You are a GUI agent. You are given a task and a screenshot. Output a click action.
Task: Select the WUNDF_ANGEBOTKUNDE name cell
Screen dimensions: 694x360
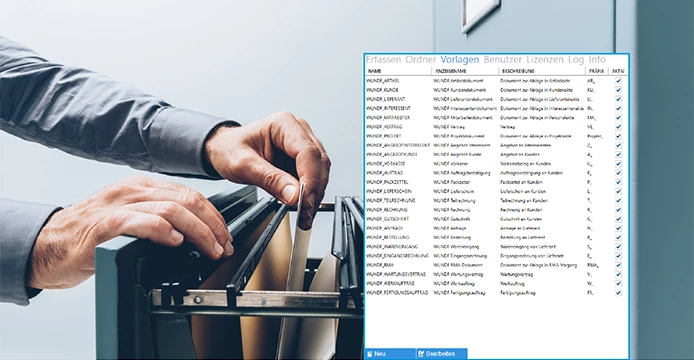click(x=392, y=155)
